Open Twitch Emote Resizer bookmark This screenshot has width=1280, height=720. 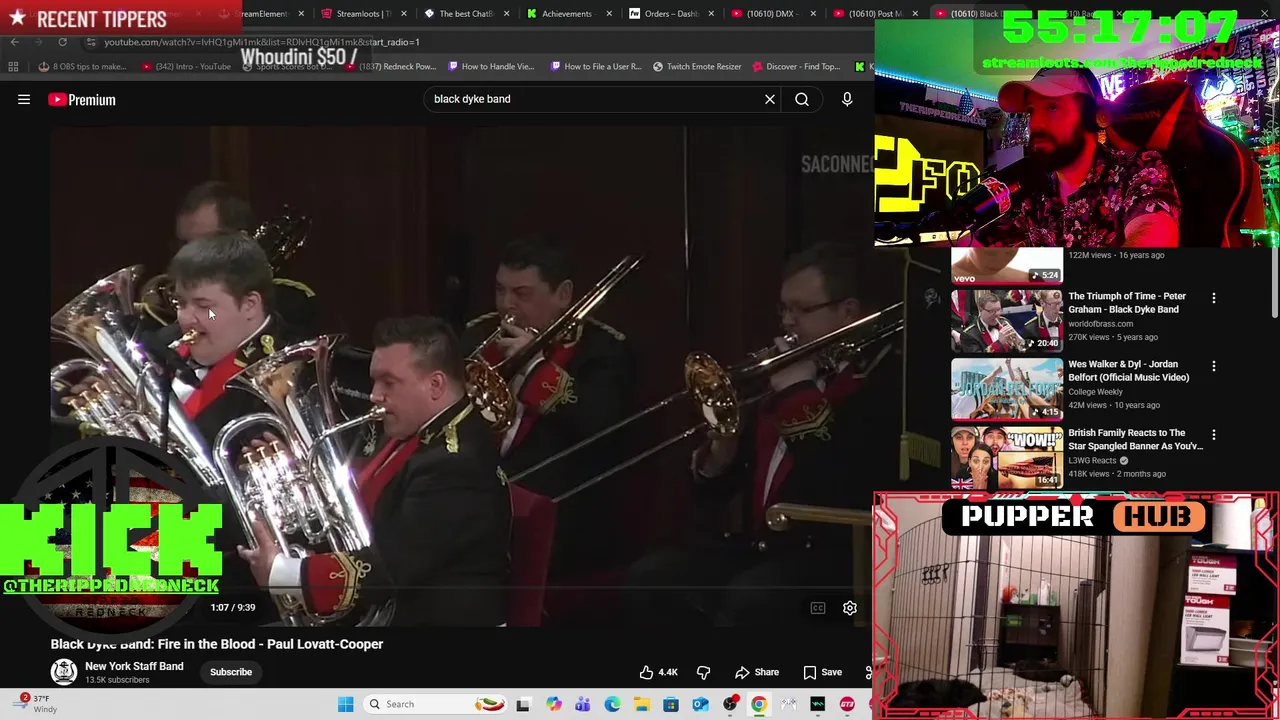pos(697,67)
